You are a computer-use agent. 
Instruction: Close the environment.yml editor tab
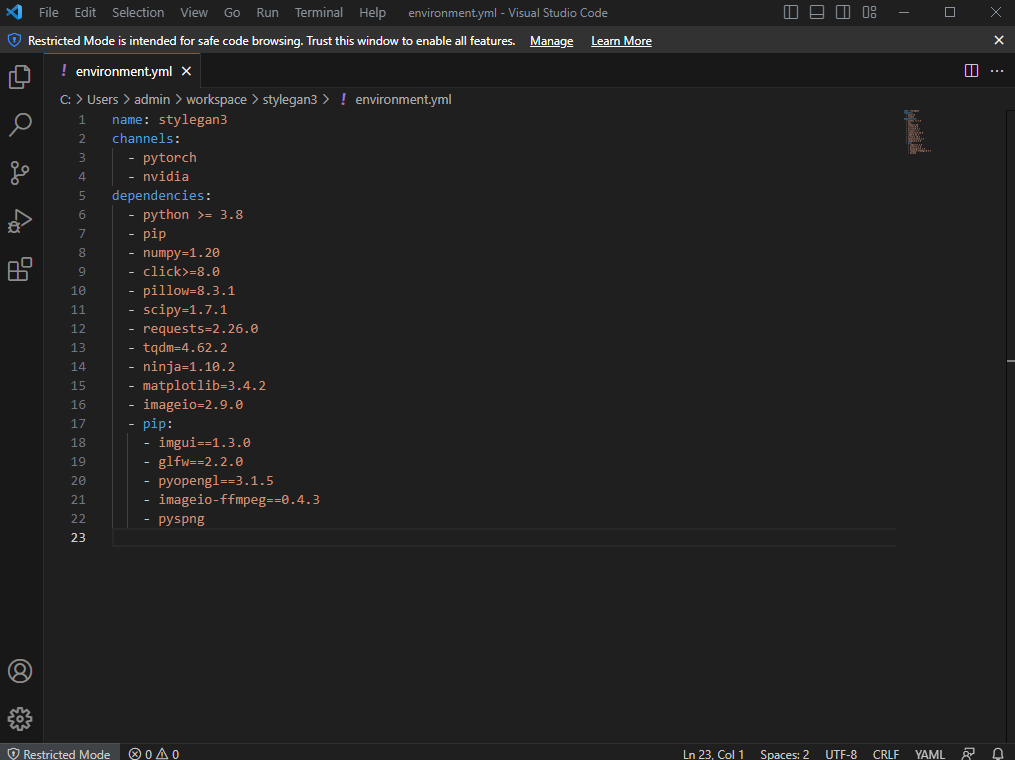pos(186,71)
